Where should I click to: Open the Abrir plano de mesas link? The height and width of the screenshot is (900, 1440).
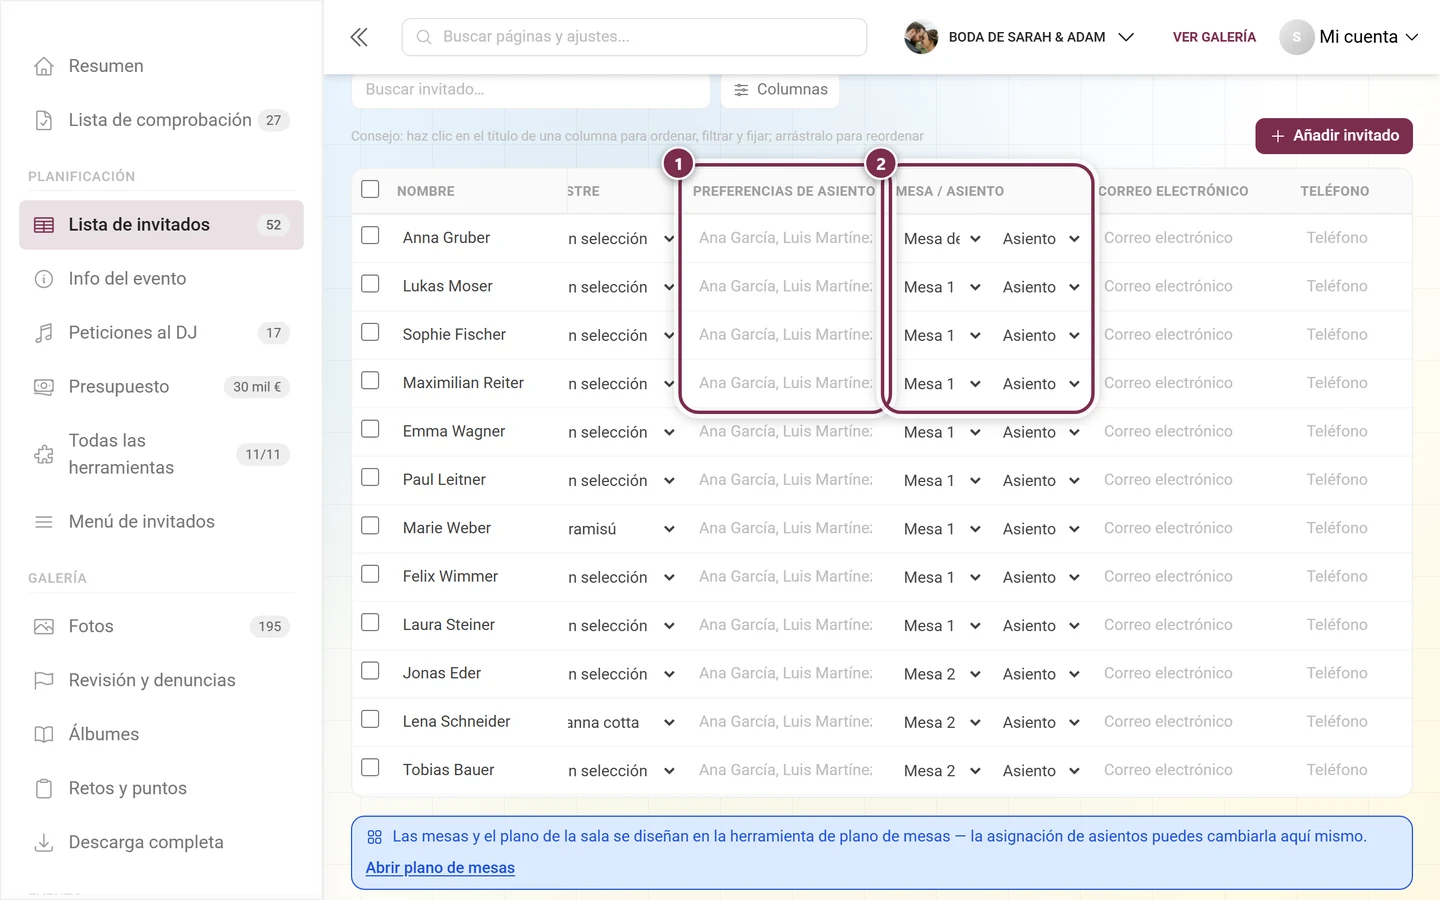(440, 868)
